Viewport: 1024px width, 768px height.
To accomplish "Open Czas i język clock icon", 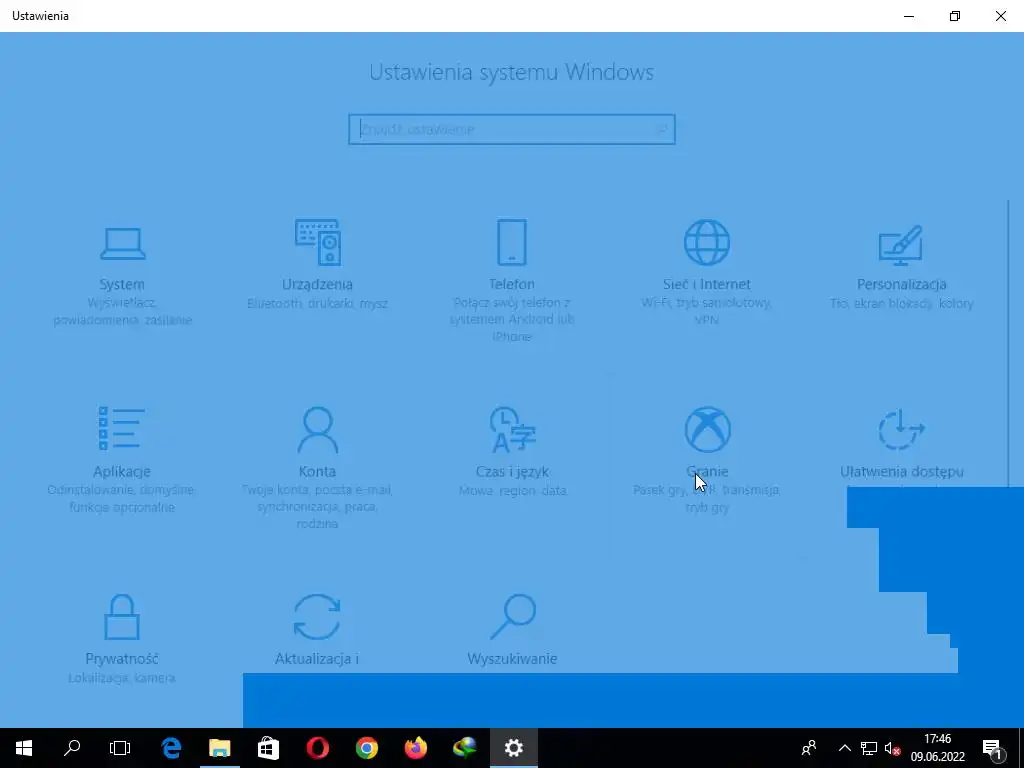I will (513, 430).
